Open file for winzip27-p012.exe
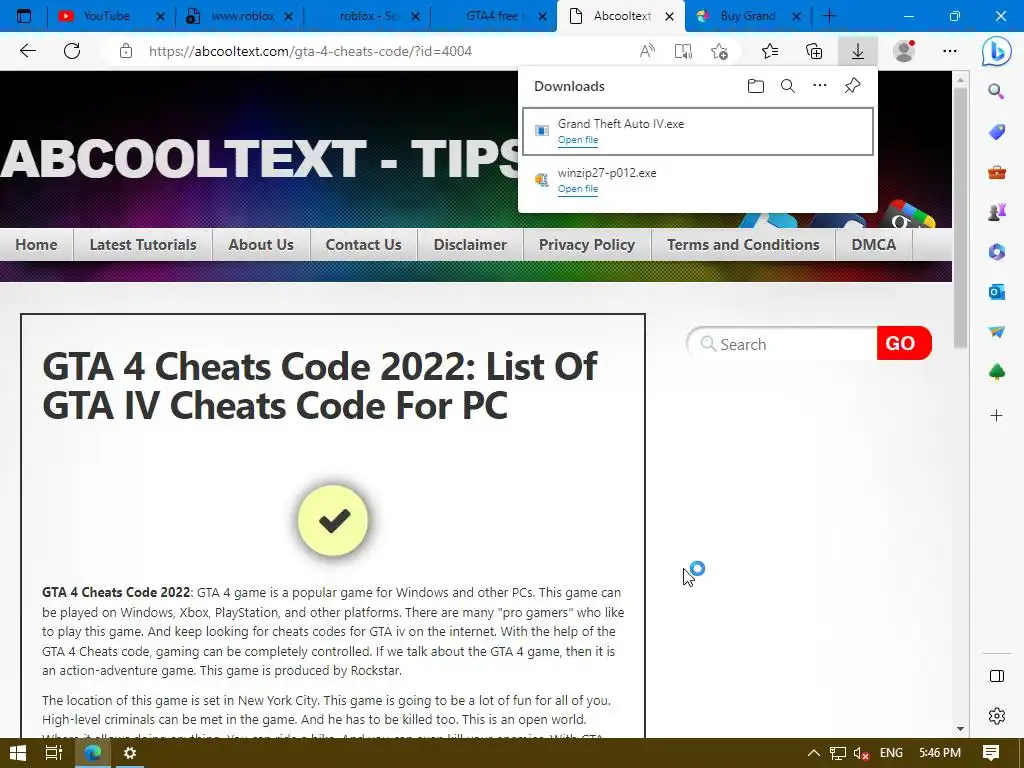 click(x=578, y=189)
